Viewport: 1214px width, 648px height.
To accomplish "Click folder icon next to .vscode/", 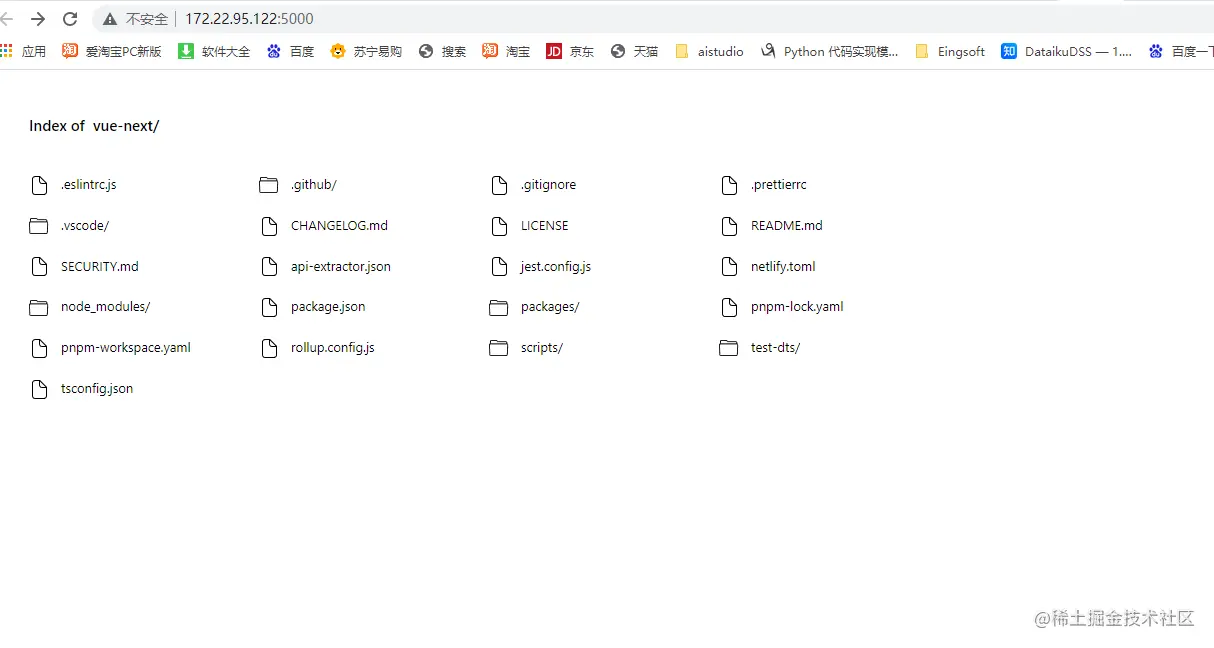I will coord(39,226).
